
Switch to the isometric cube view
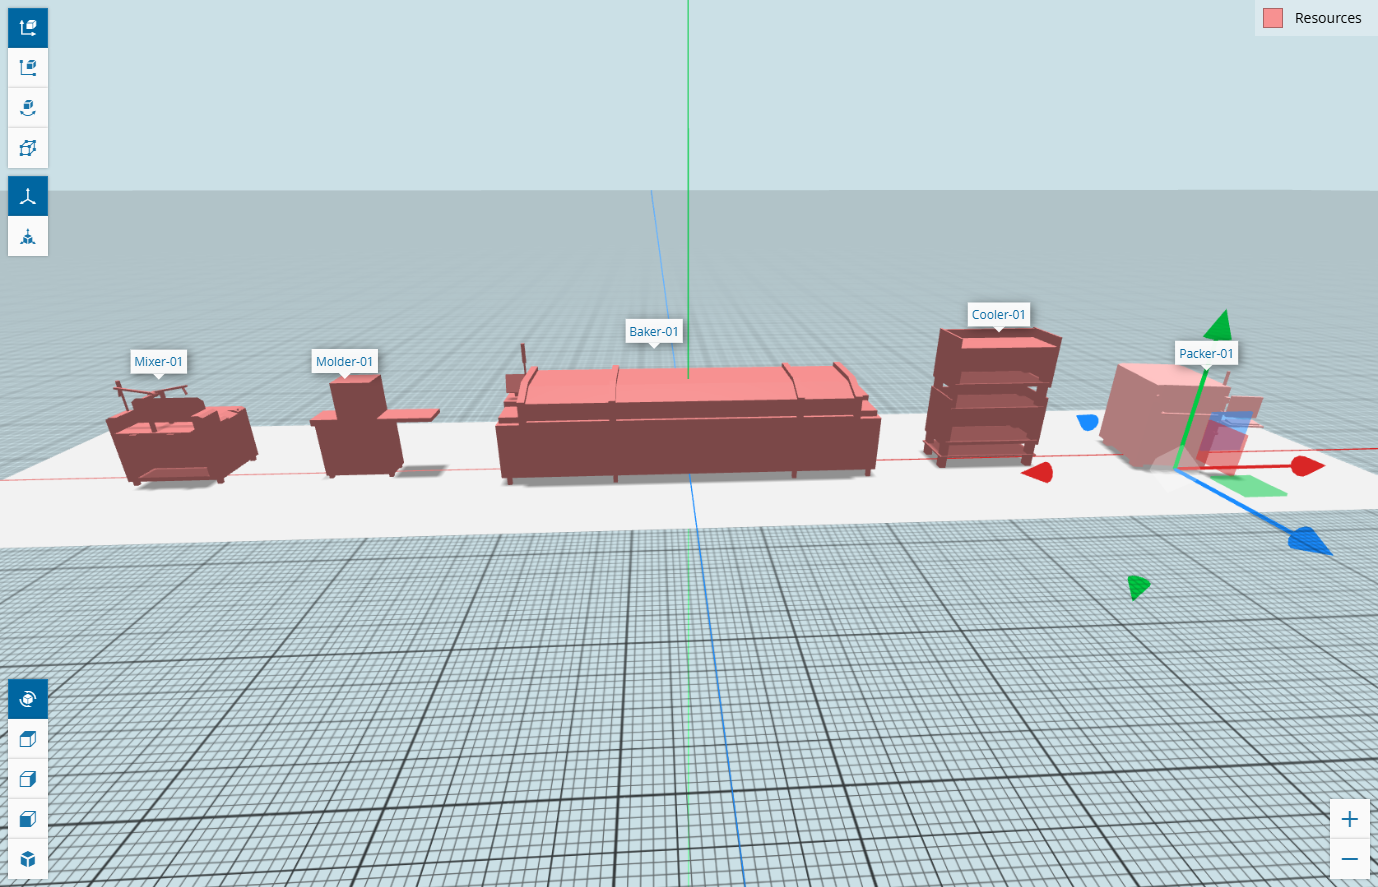tap(28, 859)
